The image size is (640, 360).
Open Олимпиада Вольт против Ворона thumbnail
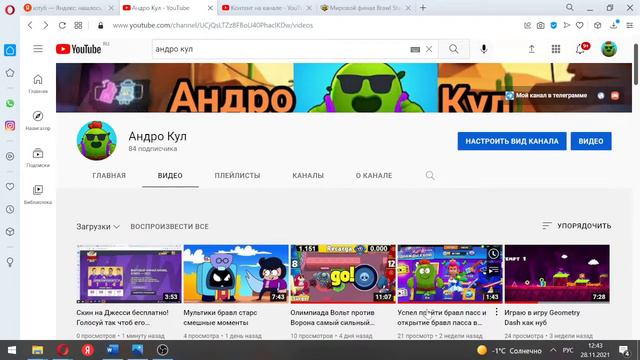pos(343,274)
